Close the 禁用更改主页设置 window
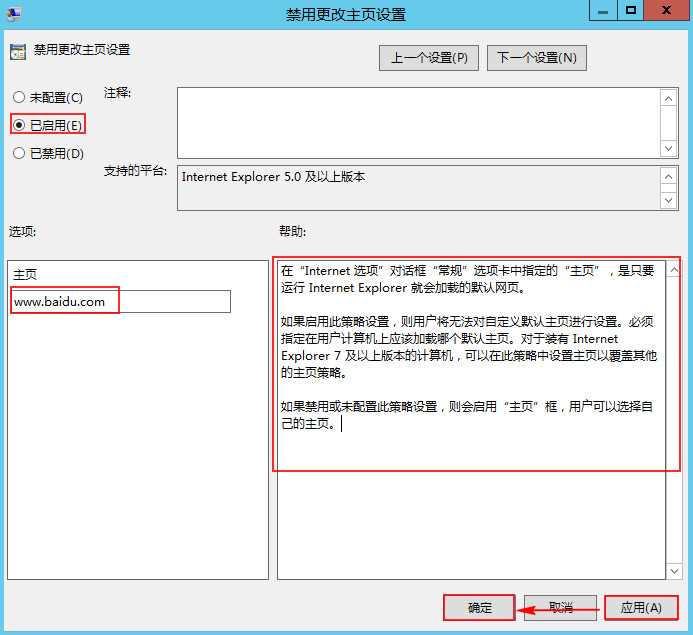This screenshot has width=693, height=635. click(x=666, y=11)
